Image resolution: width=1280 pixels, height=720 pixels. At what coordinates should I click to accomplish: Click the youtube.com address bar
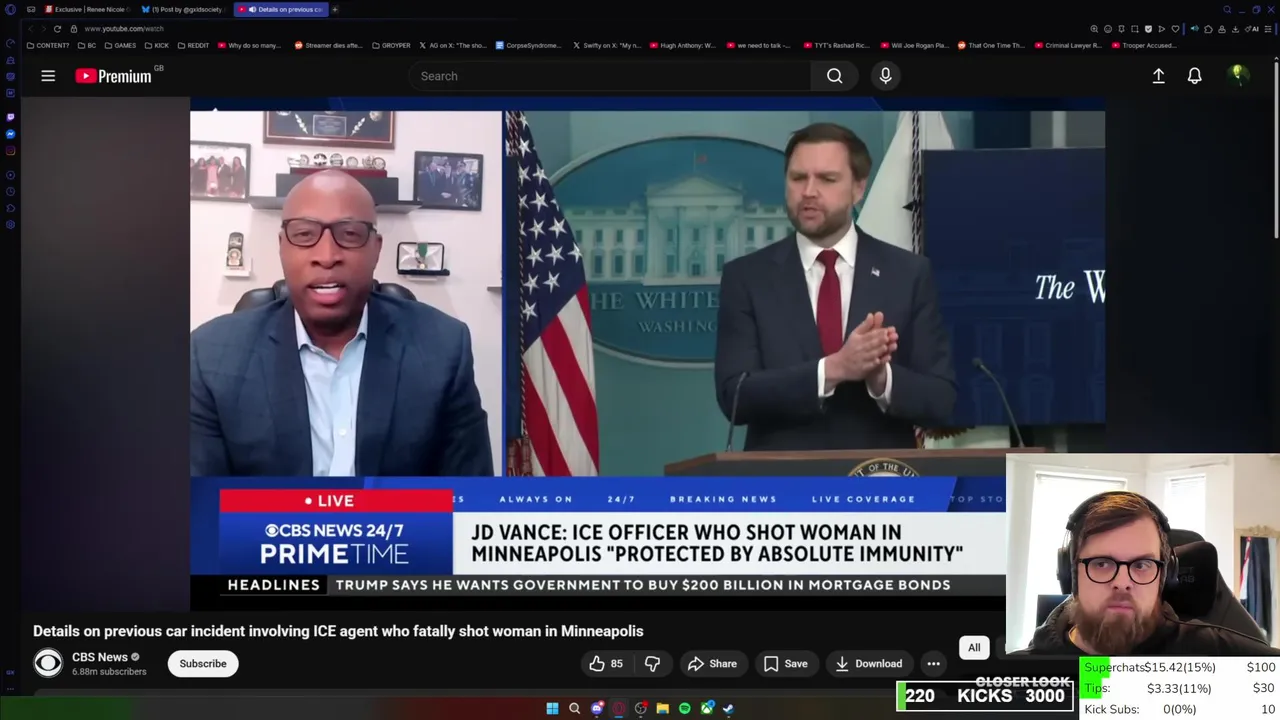click(x=124, y=29)
